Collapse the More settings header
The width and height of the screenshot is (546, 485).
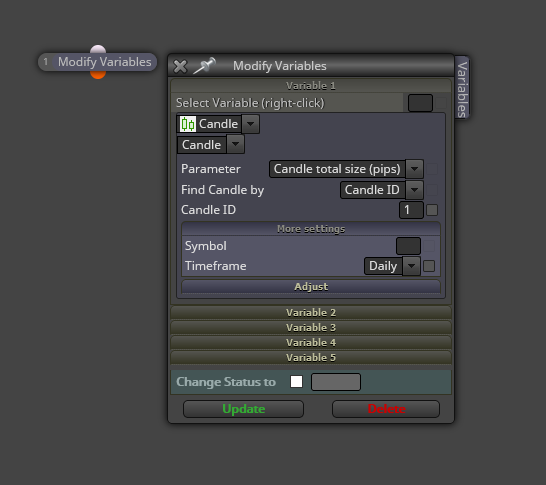(311, 229)
